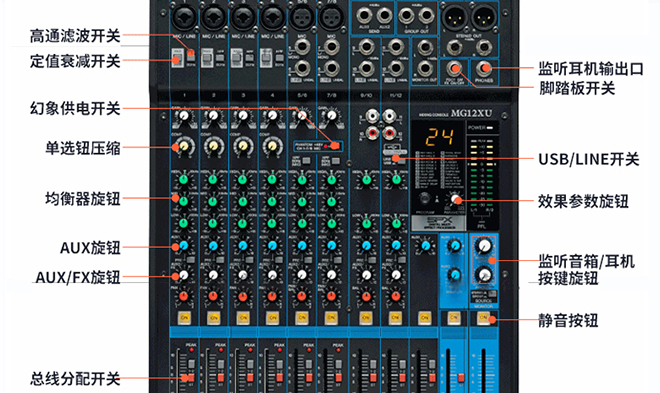
Task: Click channel 1 ST bus assign switch
Action: pyautogui.click(x=191, y=377)
